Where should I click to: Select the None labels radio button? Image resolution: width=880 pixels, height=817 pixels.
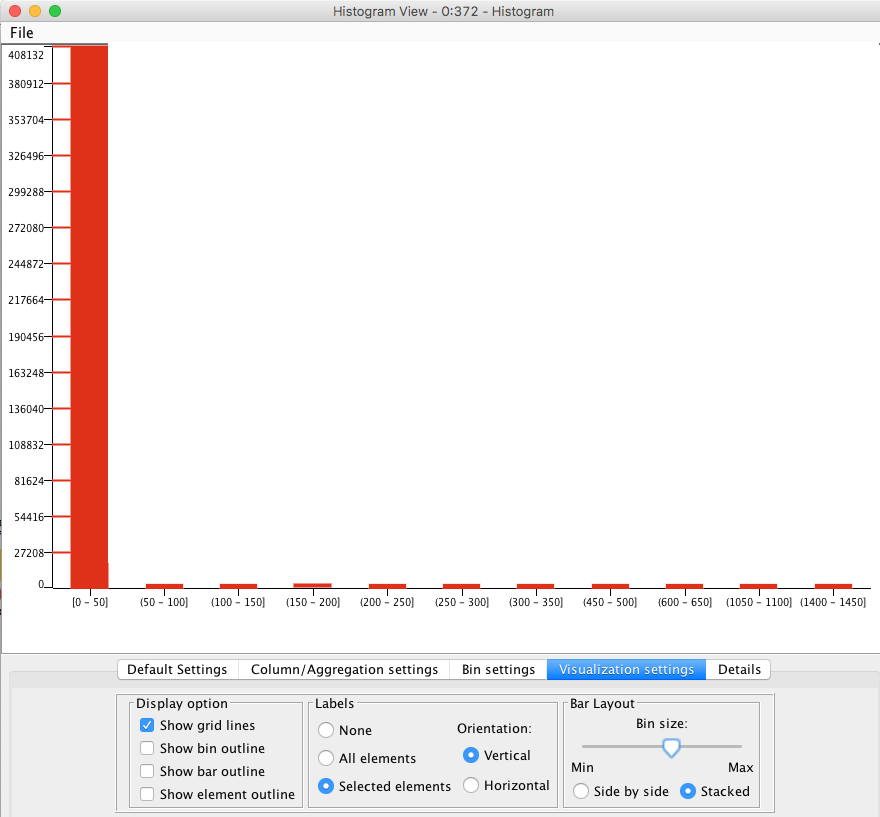(x=326, y=730)
